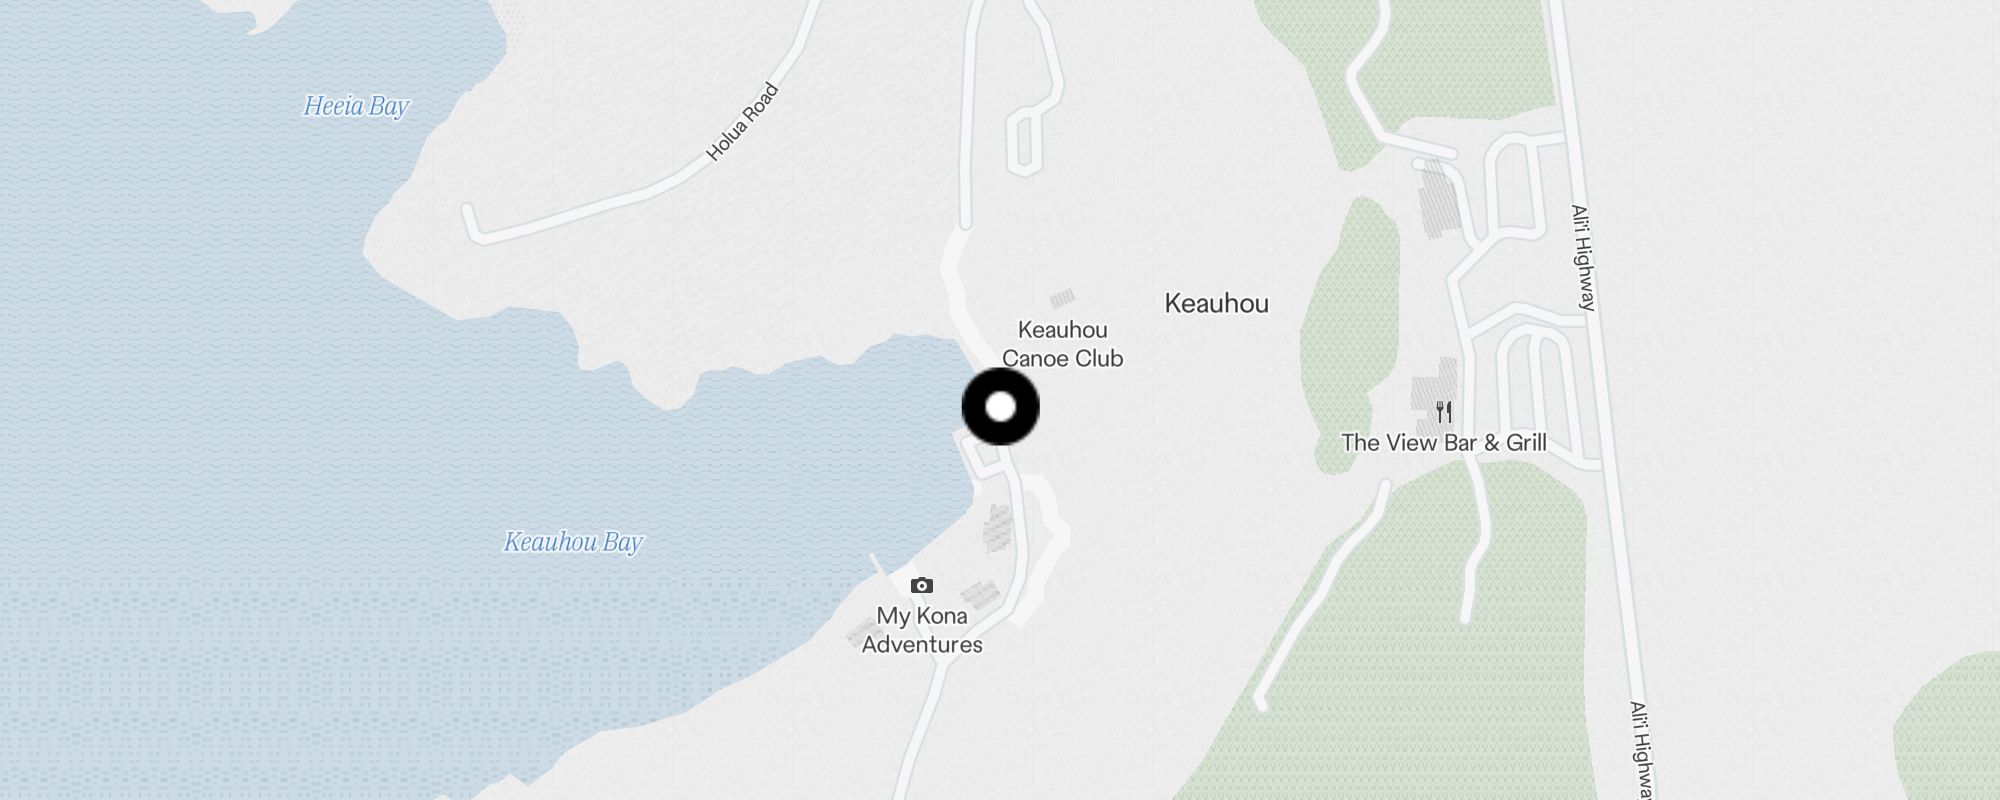The image size is (2000, 800).
Task: Select the My Kona Adventures label
Action: [922, 630]
